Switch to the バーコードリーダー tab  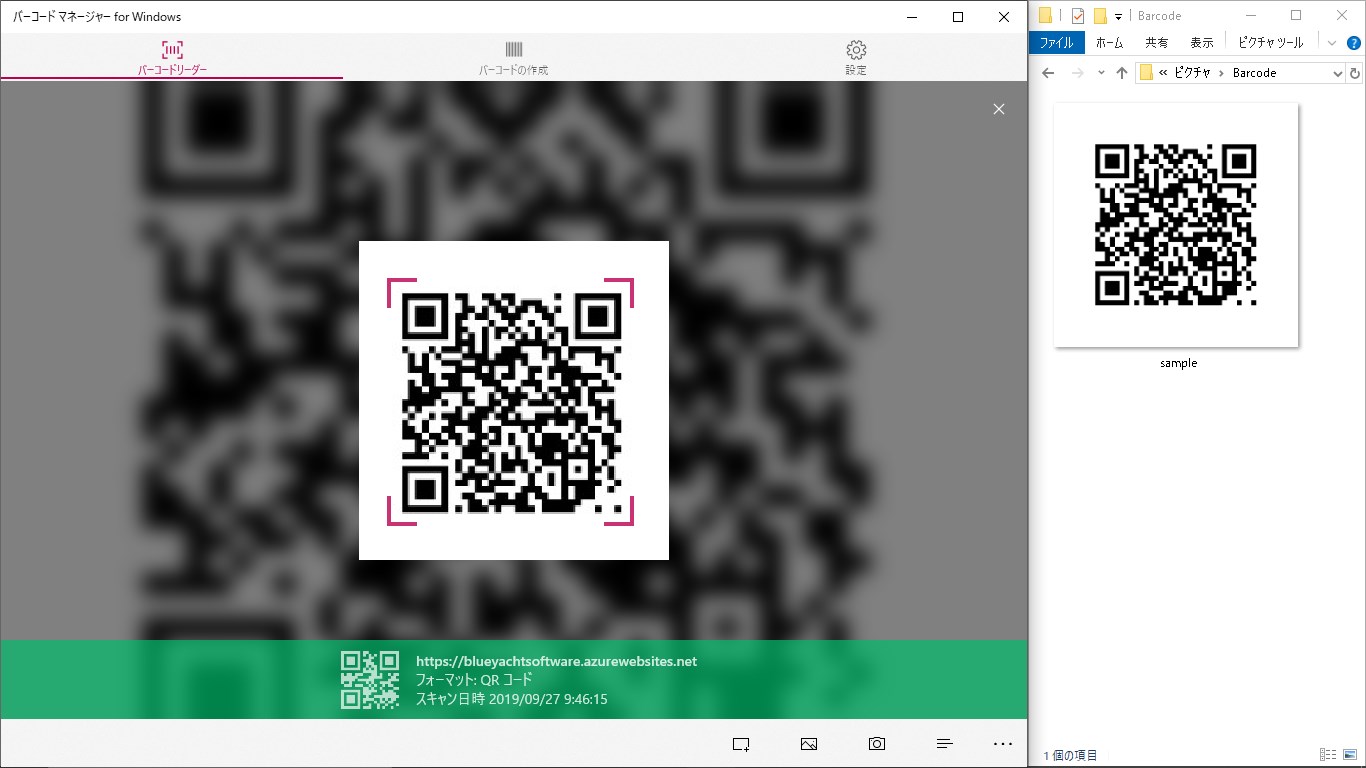pos(172,58)
